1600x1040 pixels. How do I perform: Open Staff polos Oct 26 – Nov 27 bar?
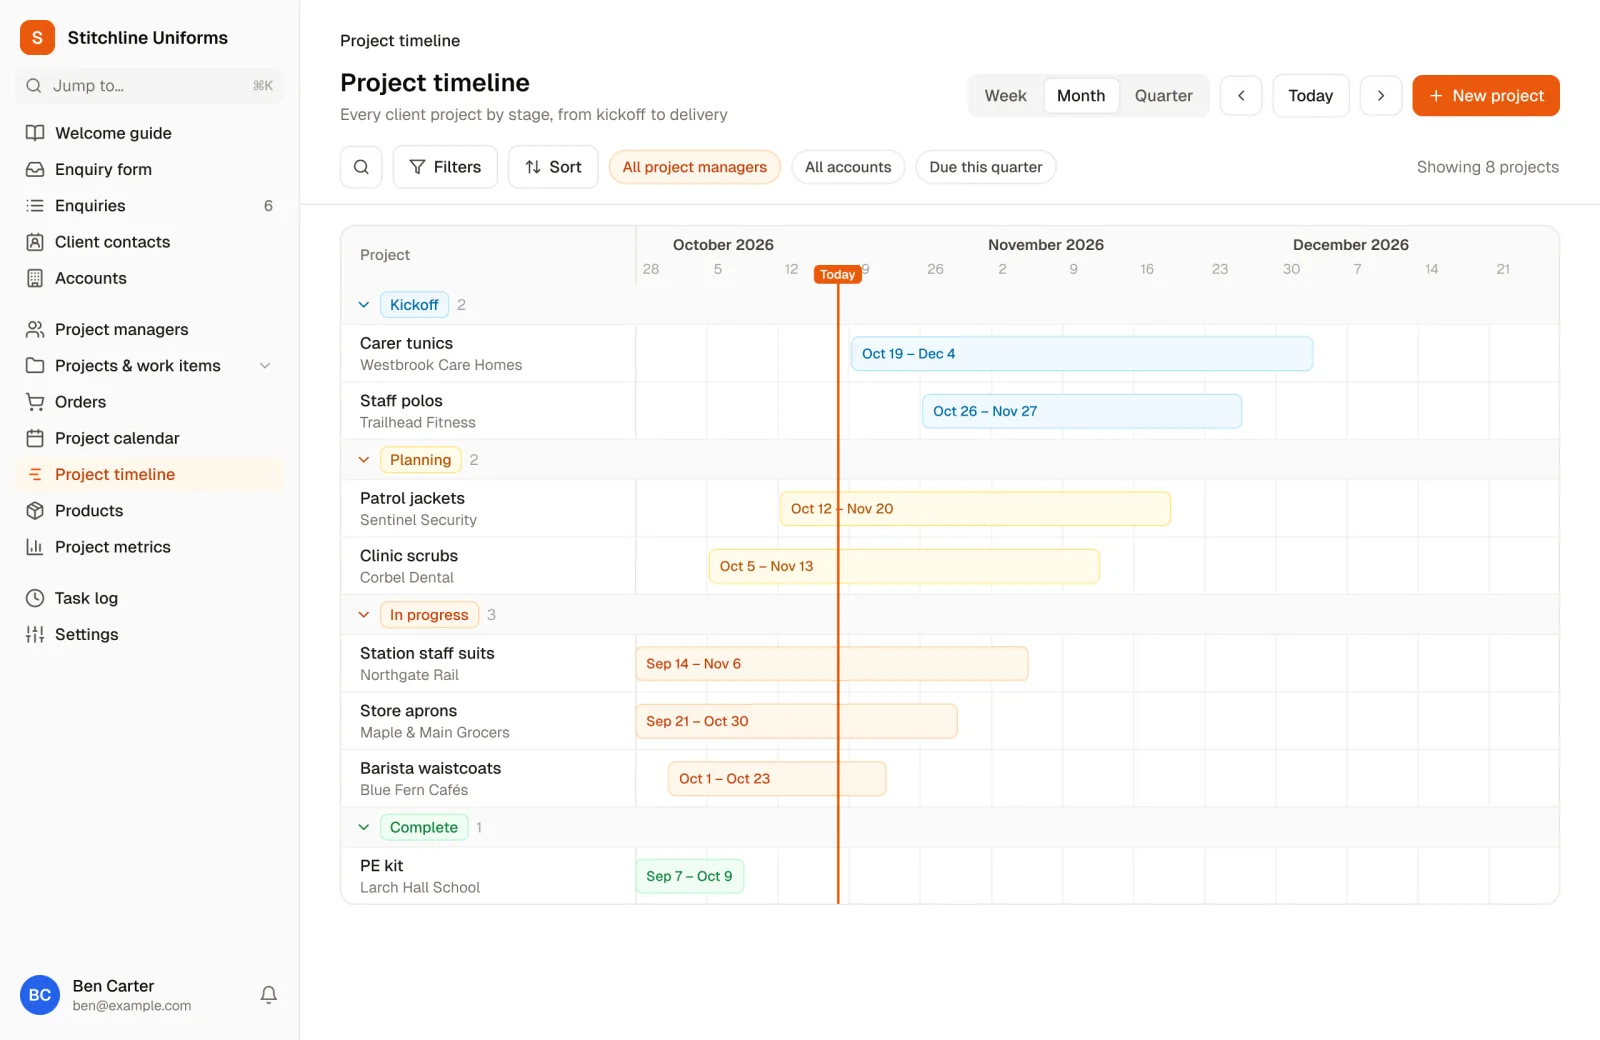[1082, 411]
